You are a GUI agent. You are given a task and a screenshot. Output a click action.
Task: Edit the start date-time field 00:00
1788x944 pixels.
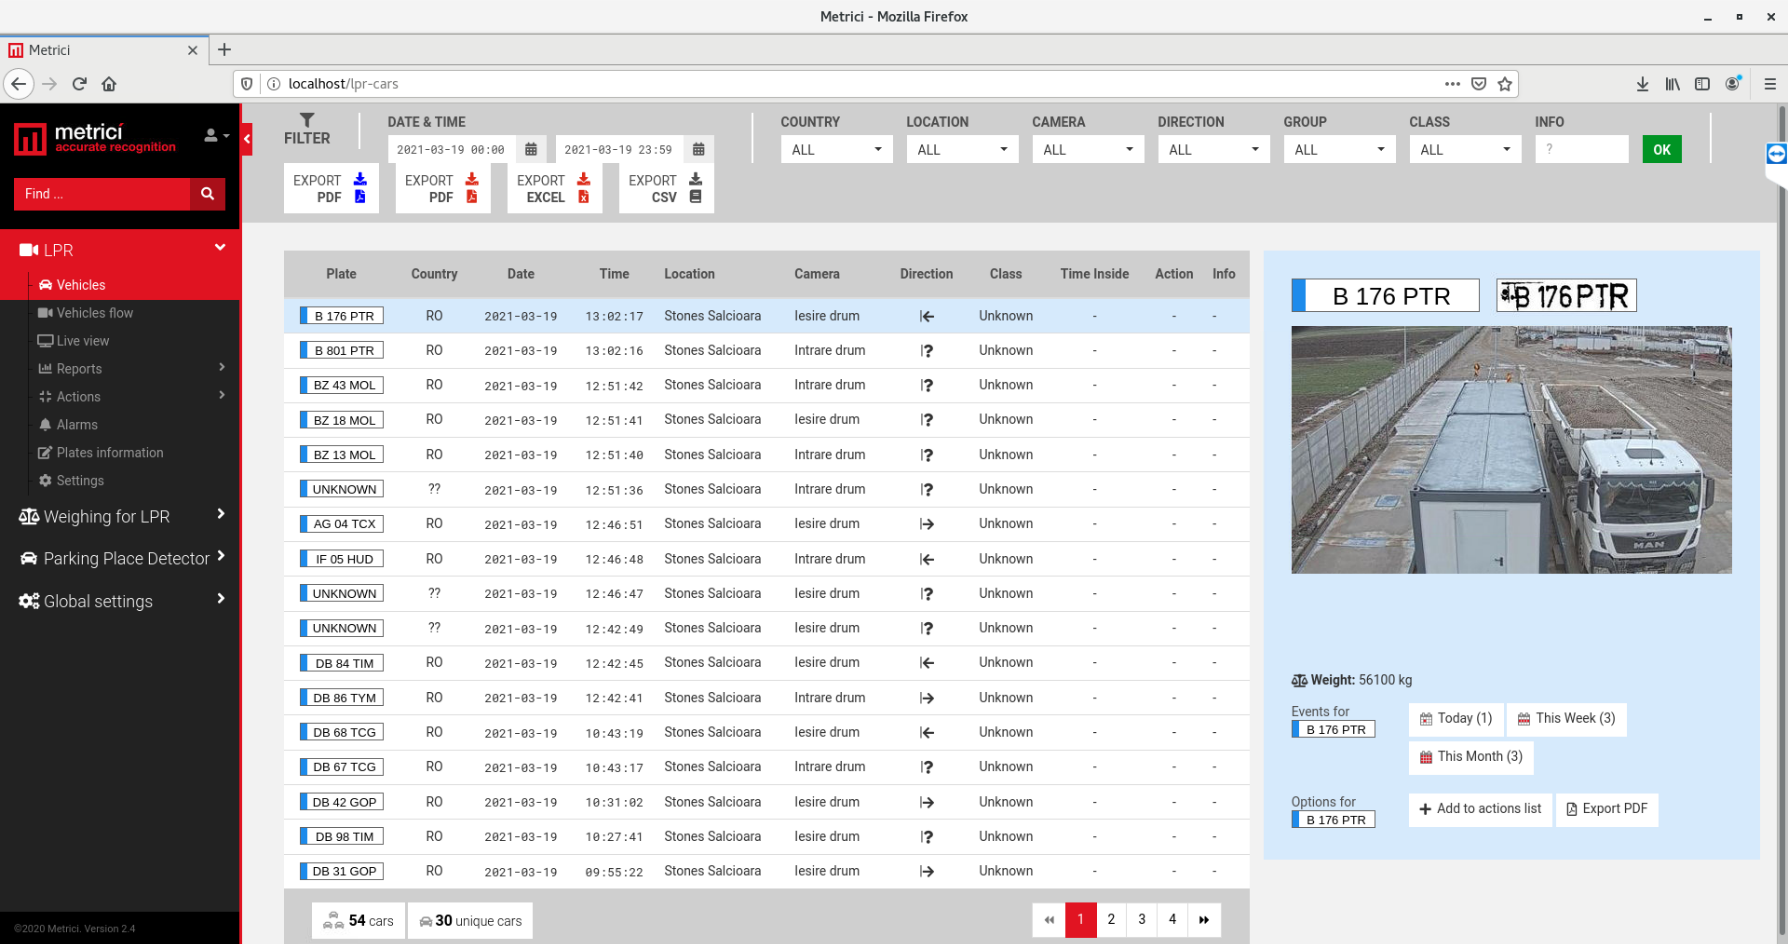(452, 149)
